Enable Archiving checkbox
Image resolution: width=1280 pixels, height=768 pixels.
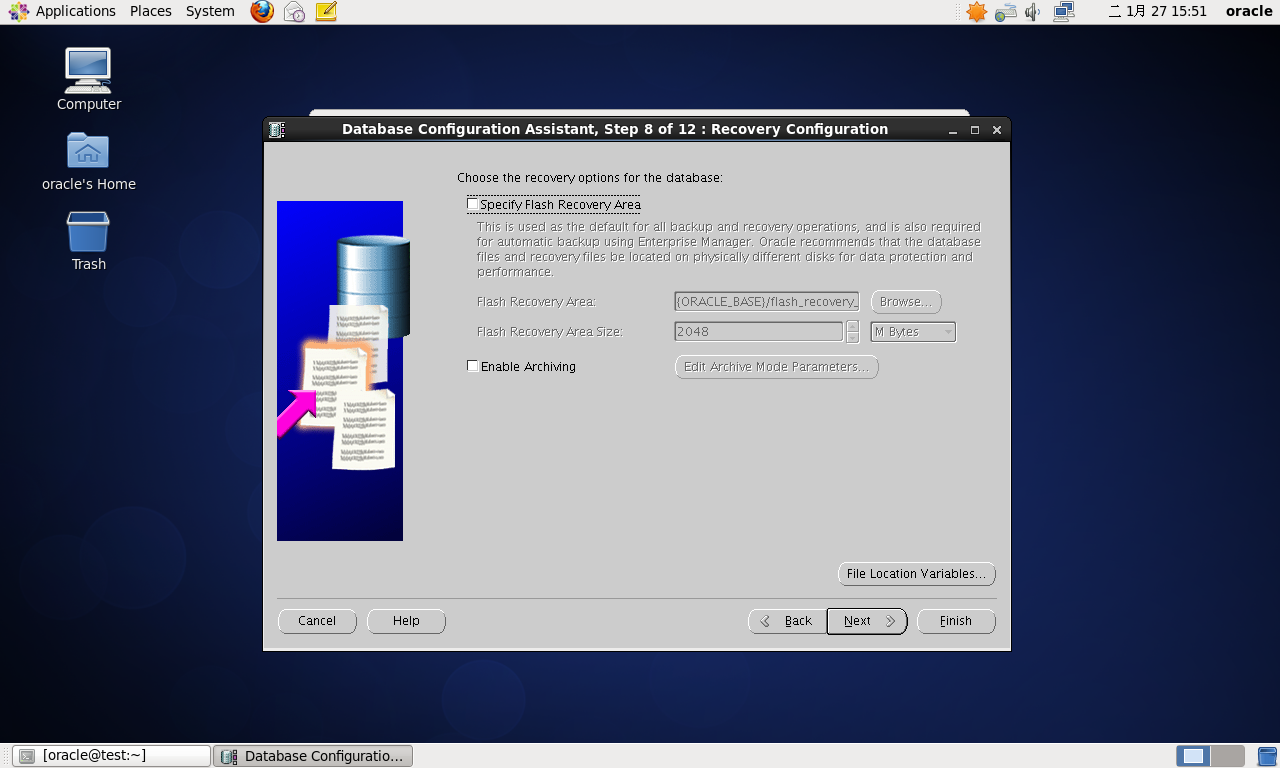[473, 366]
